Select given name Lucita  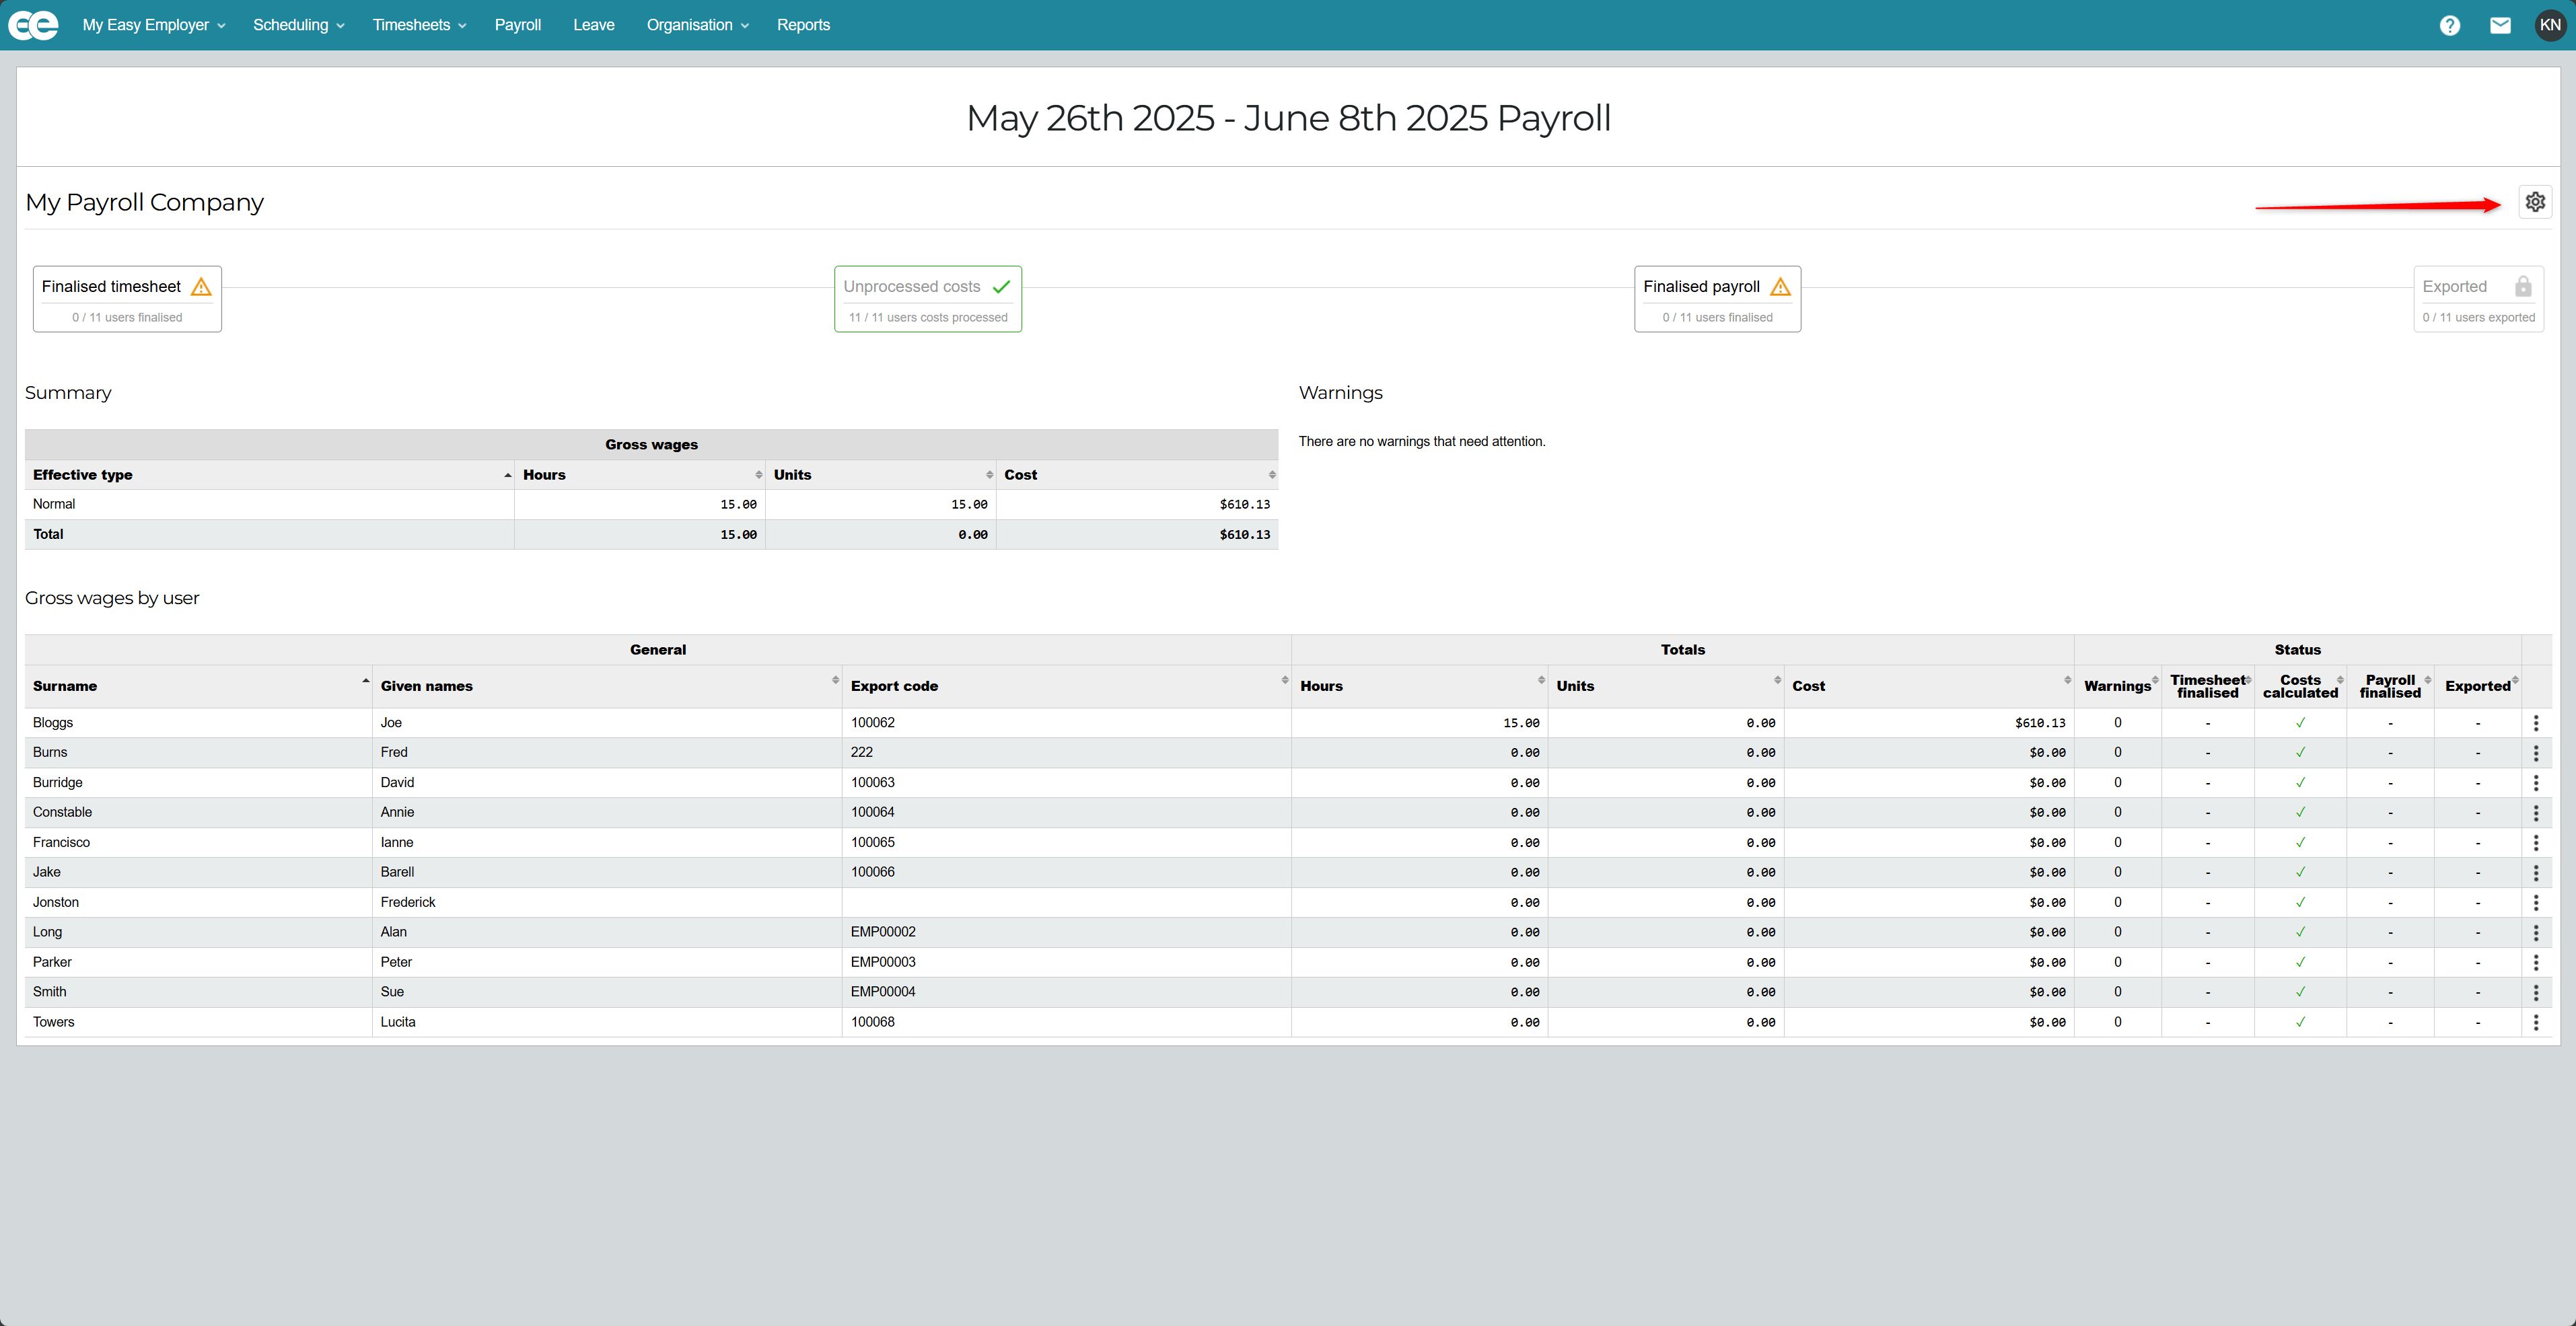[398, 1022]
